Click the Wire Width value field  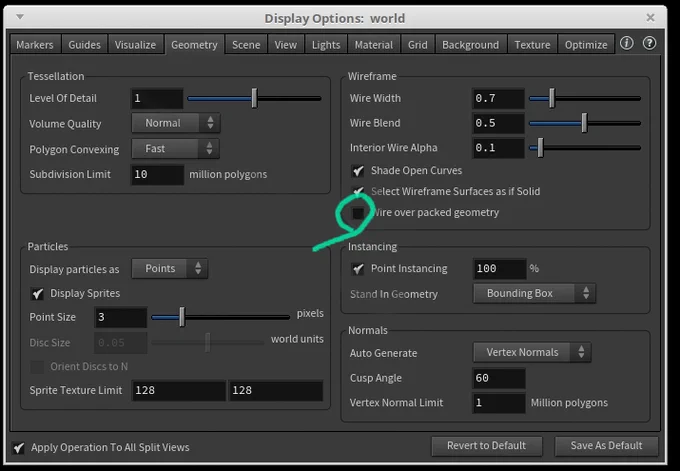(x=498, y=98)
